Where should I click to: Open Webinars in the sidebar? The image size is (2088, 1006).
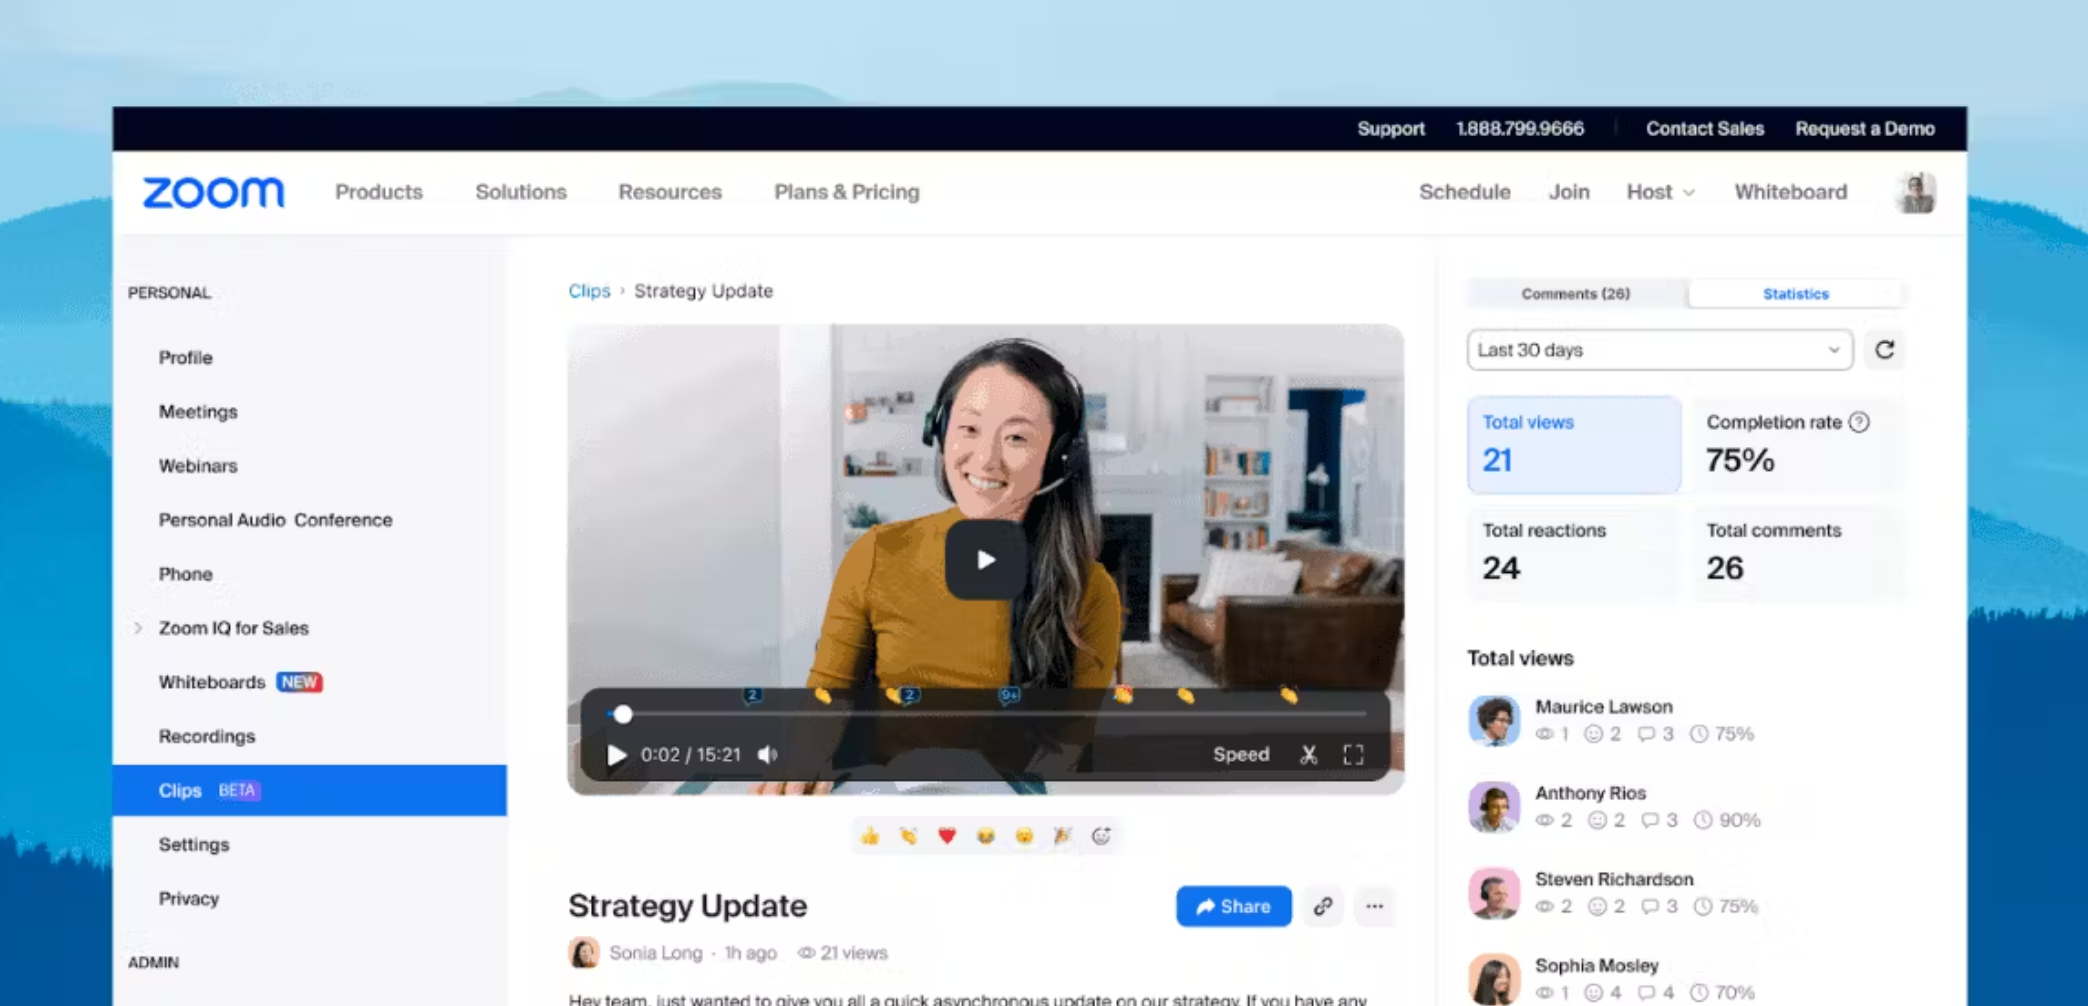click(x=198, y=465)
